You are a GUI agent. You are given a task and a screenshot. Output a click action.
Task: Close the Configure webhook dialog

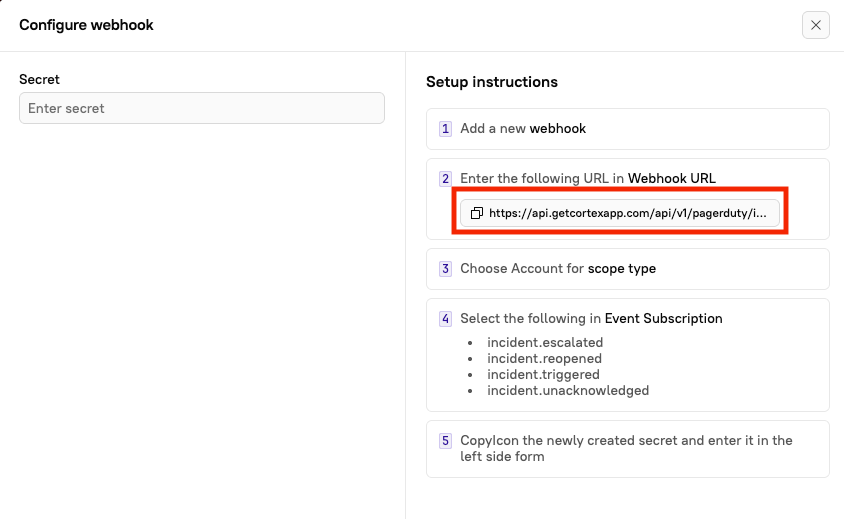(x=815, y=25)
